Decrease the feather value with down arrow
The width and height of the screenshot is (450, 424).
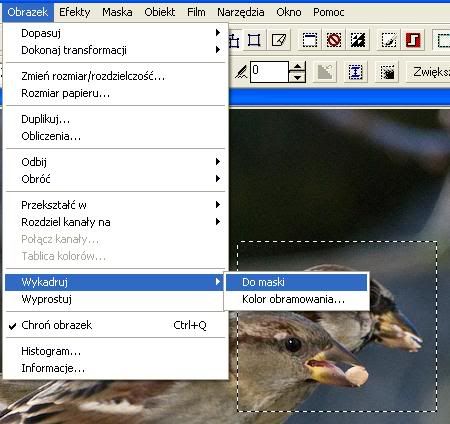tap(297, 77)
